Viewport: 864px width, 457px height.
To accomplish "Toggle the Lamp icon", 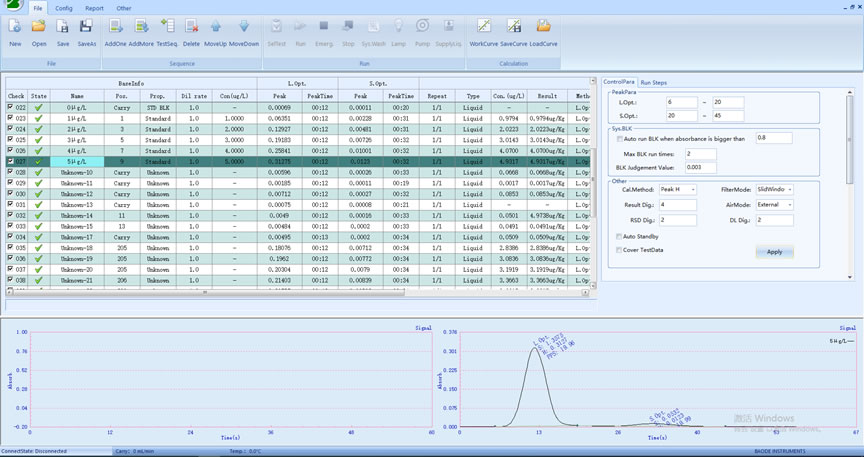I will click(398, 26).
